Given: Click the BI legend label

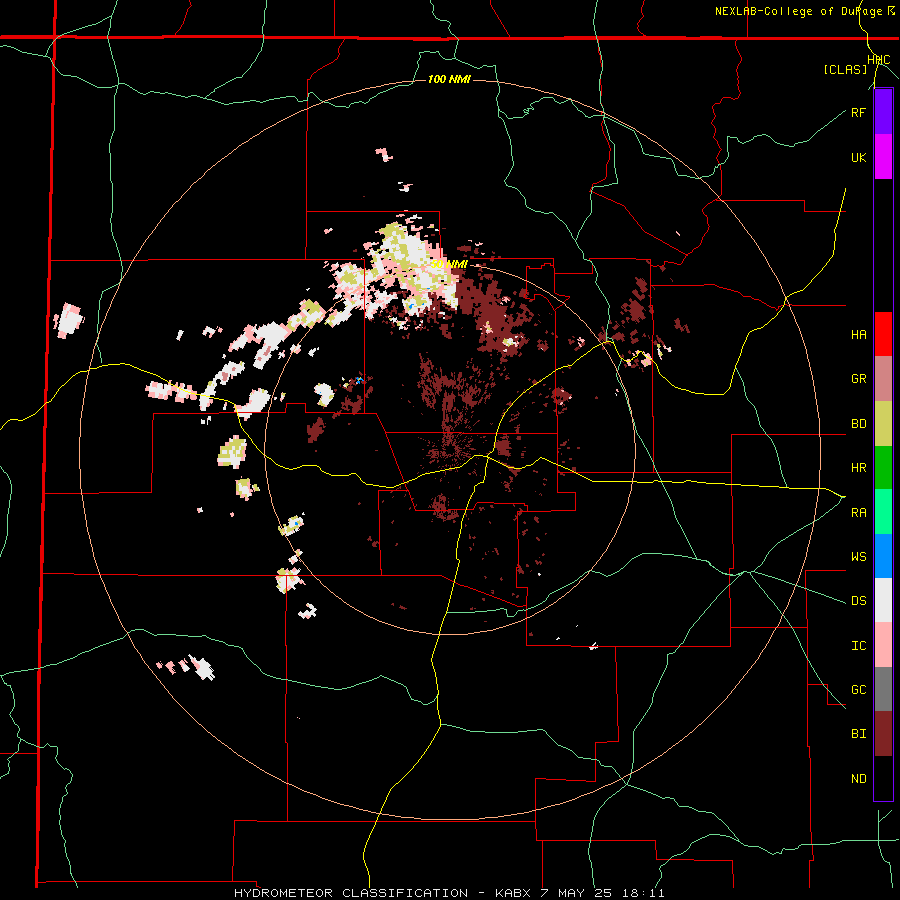Looking at the screenshot, I should click(x=858, y=734).
